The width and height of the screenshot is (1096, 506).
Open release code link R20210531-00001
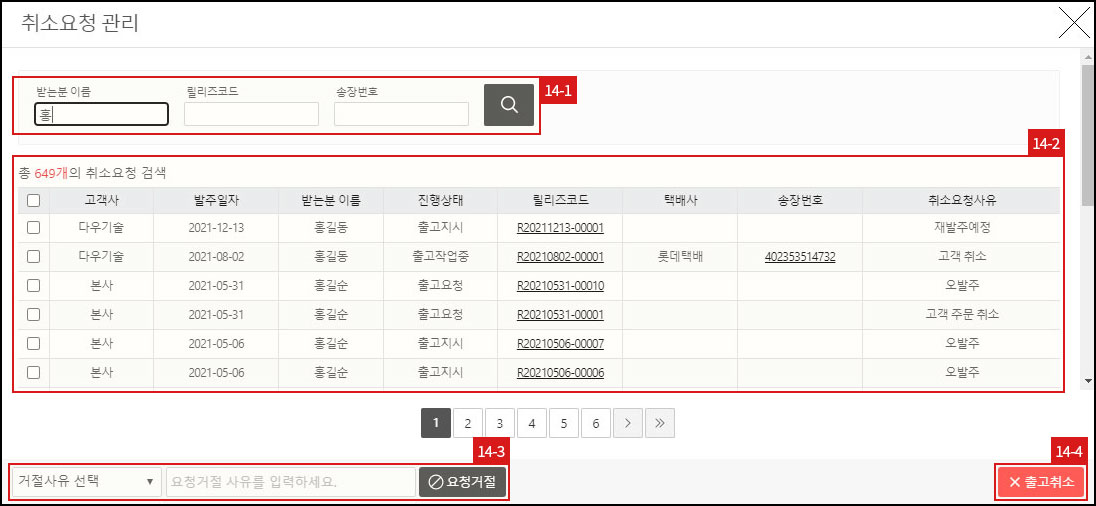(561, 315)
